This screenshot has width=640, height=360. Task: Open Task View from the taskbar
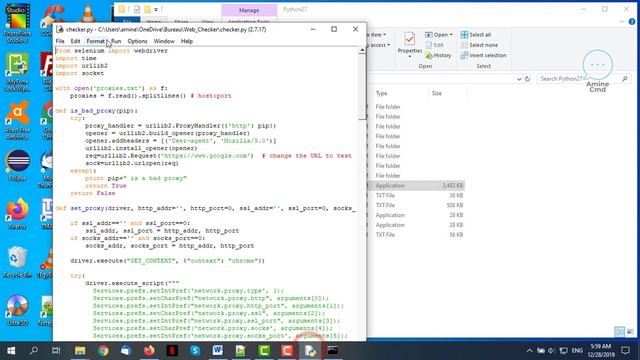(x=56, y=351)
